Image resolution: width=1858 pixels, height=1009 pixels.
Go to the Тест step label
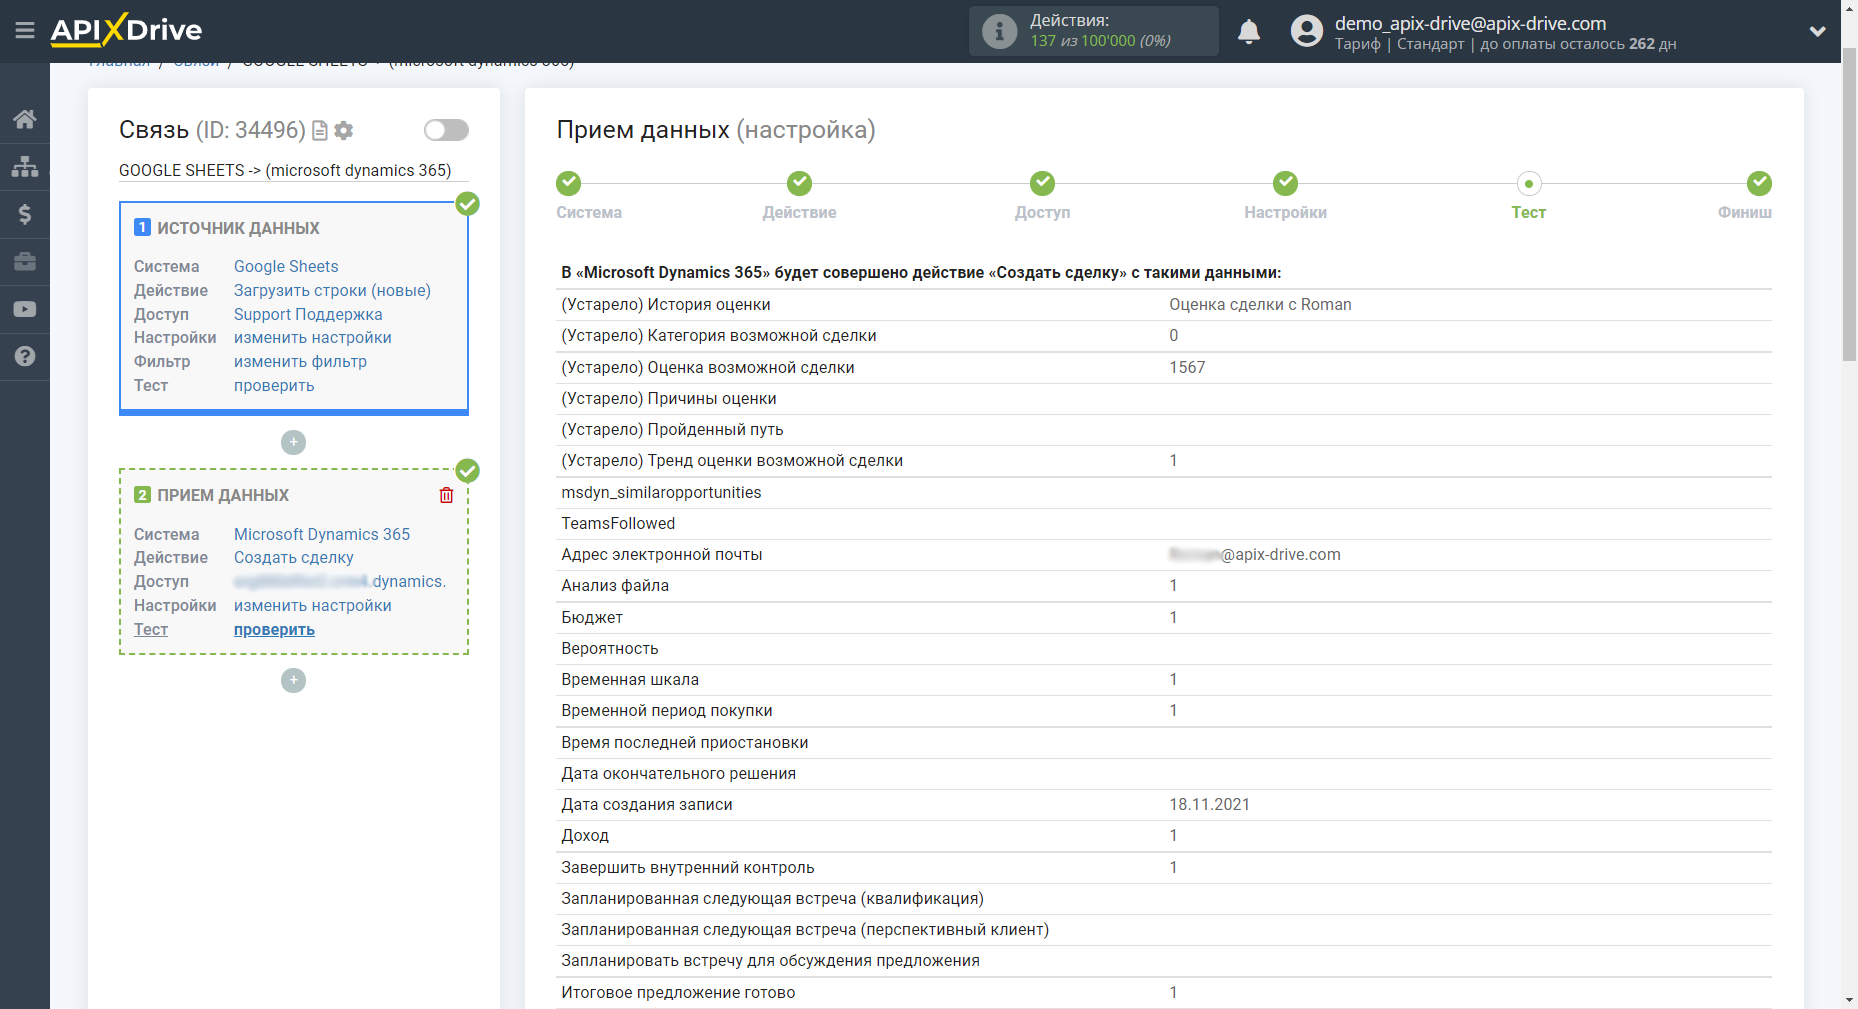point(1528,212)
